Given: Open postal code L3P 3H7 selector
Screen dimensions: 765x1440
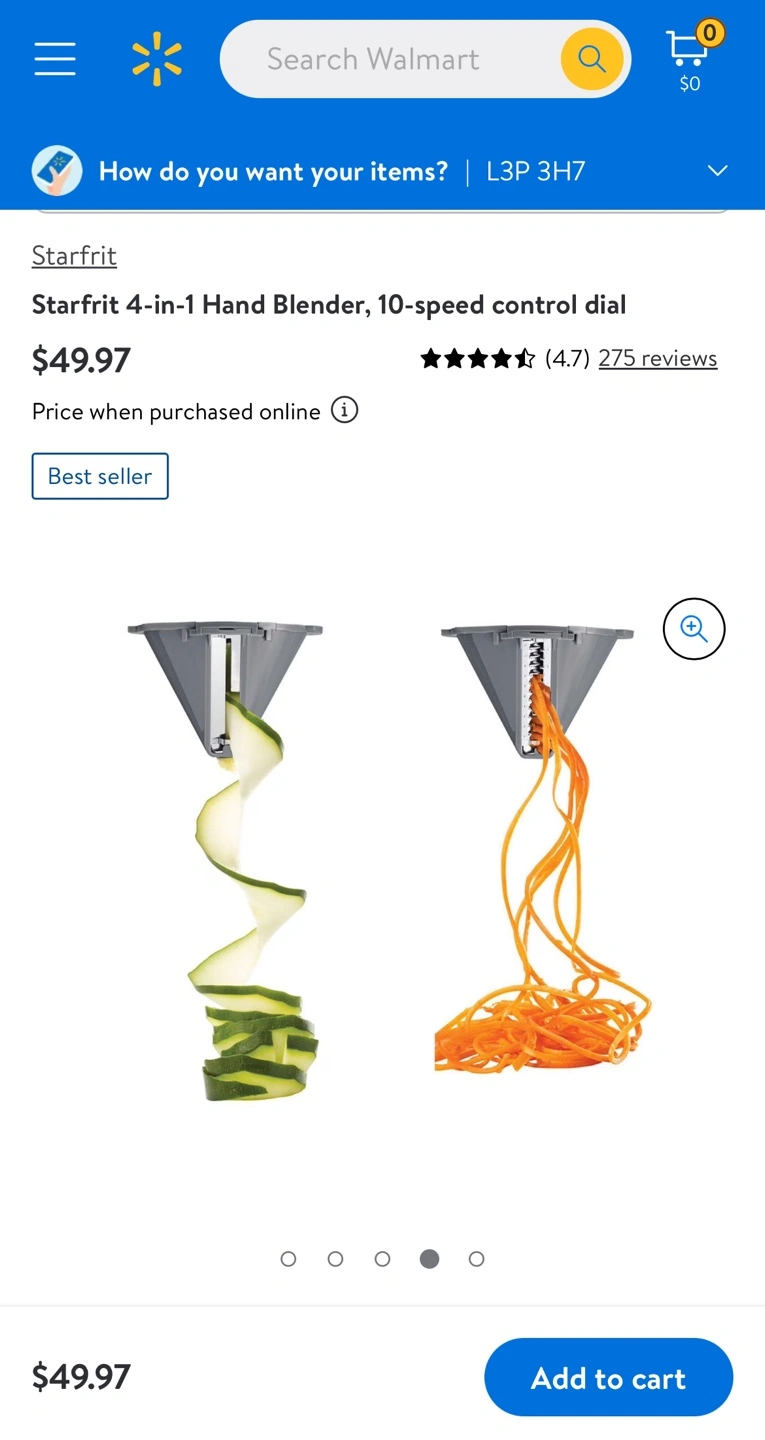Looking at the screenshot, I should coord(536,171).
